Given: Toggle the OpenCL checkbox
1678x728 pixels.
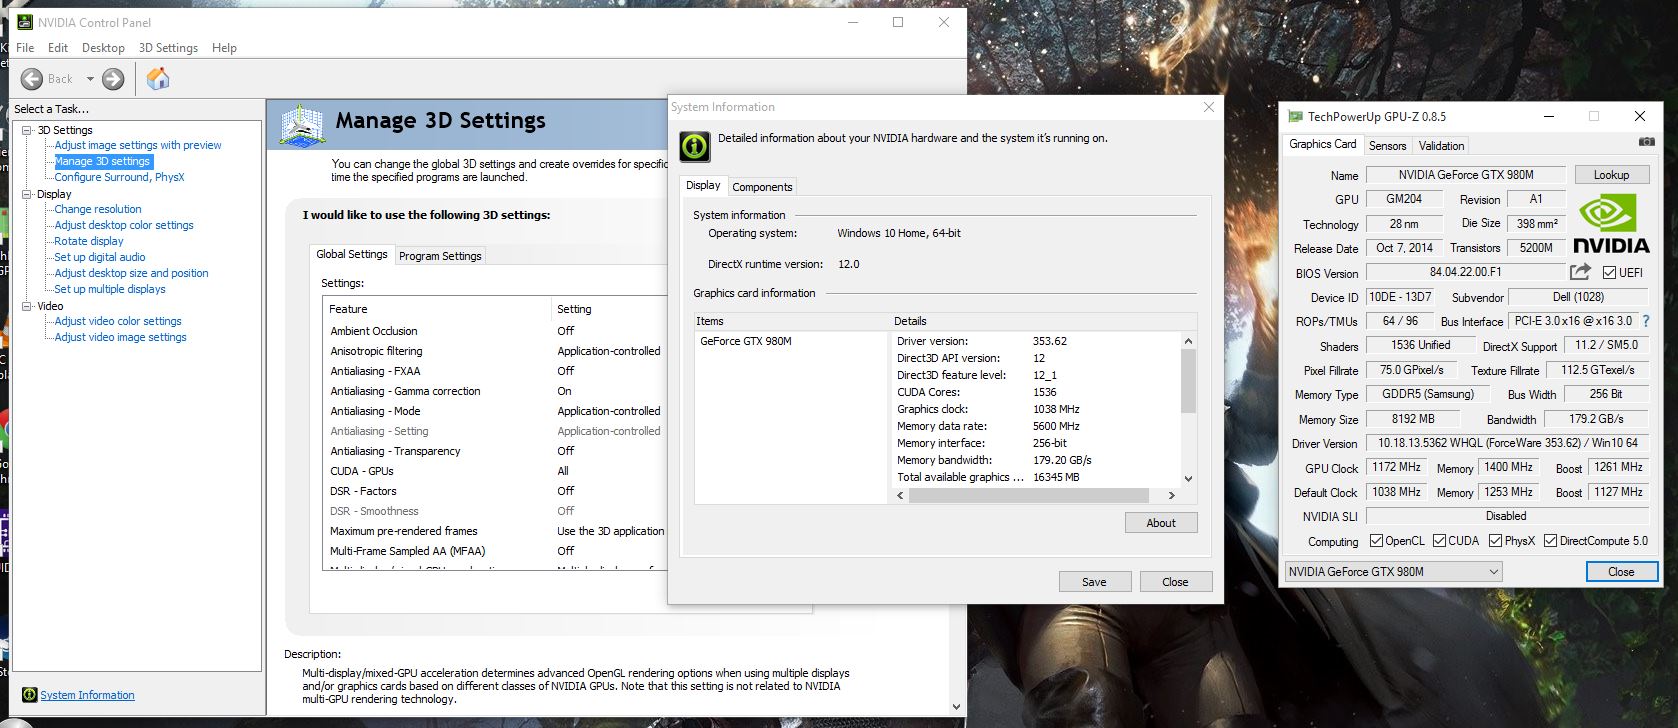Looking at the screenshot, I should point(1376,541).
